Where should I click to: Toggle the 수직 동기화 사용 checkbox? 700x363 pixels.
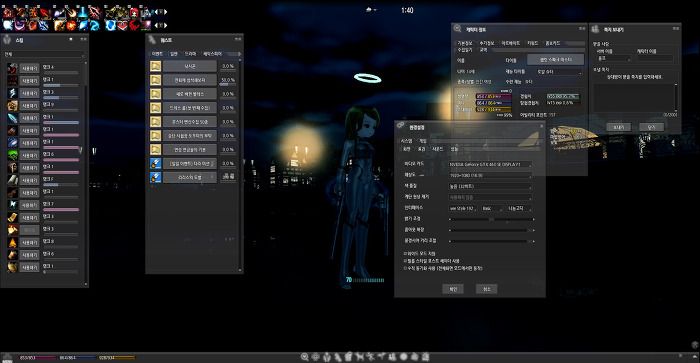coord(405,268)
